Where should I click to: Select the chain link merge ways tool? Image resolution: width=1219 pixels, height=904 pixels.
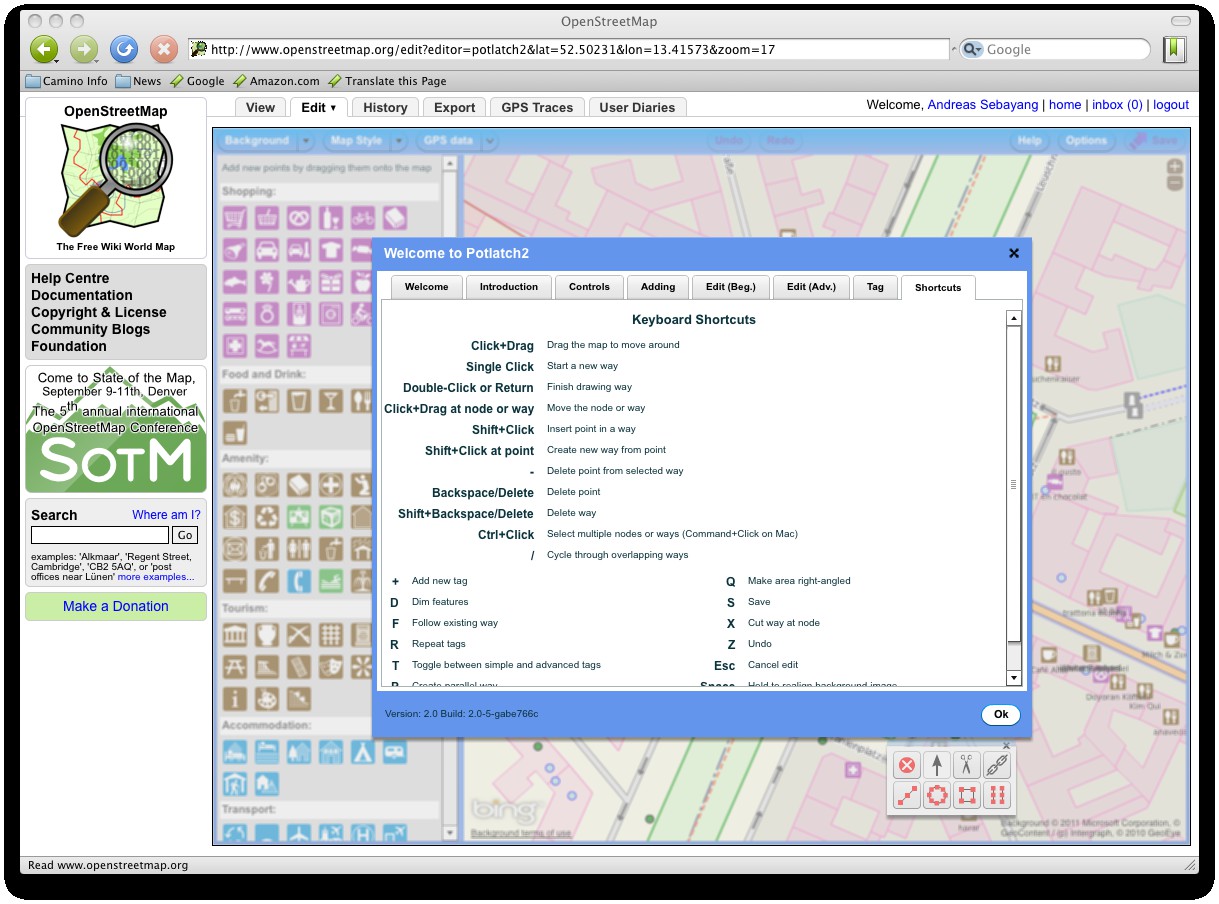[x=997, y=766]
